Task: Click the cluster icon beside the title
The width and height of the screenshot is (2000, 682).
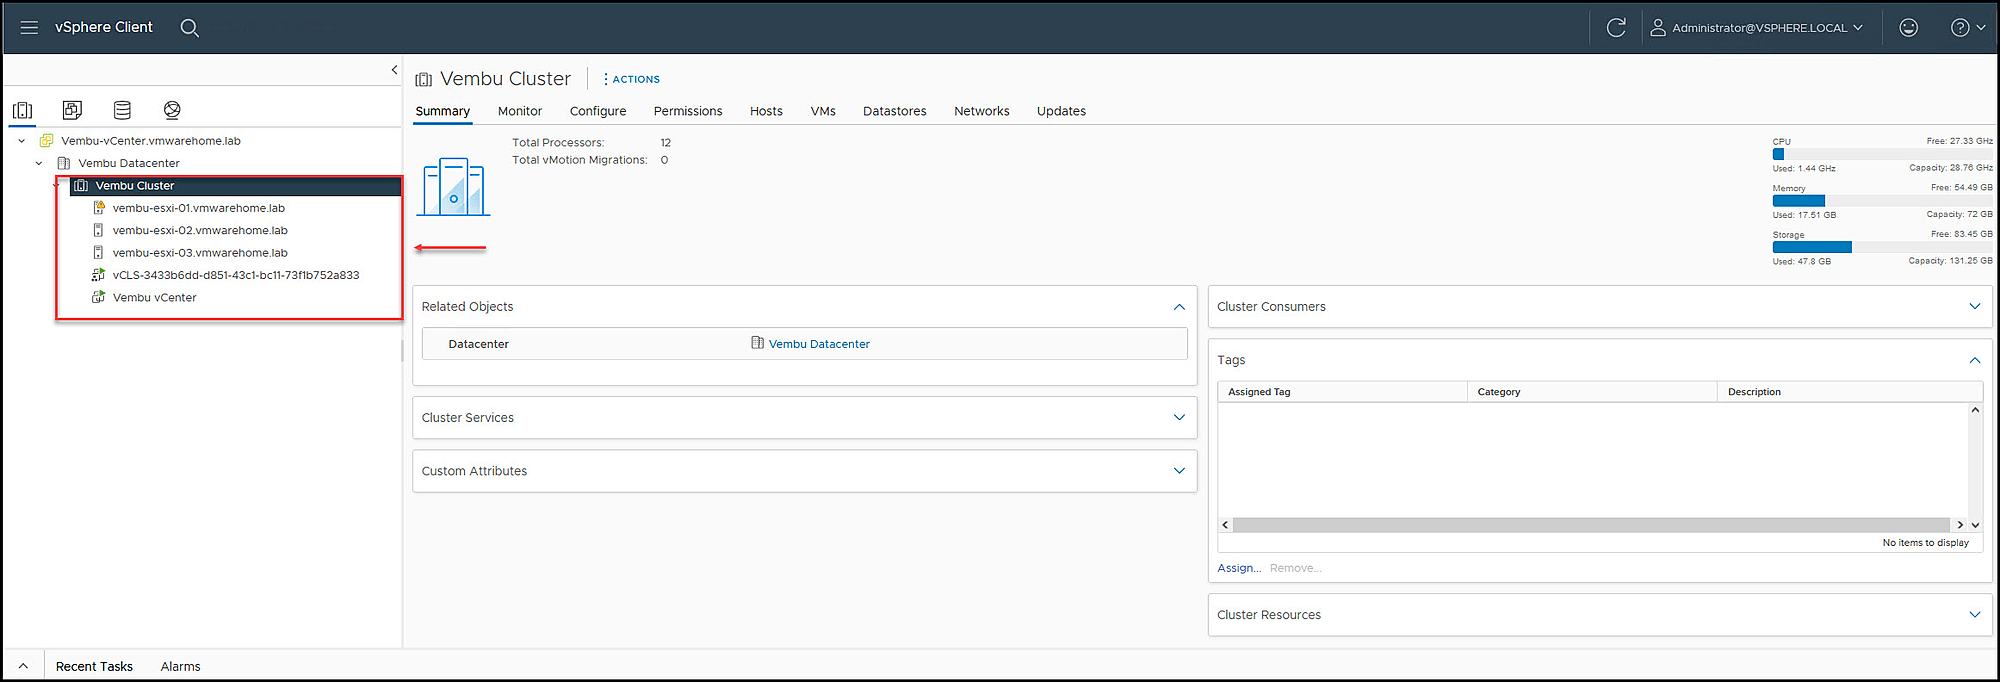Action: (424, 79)
